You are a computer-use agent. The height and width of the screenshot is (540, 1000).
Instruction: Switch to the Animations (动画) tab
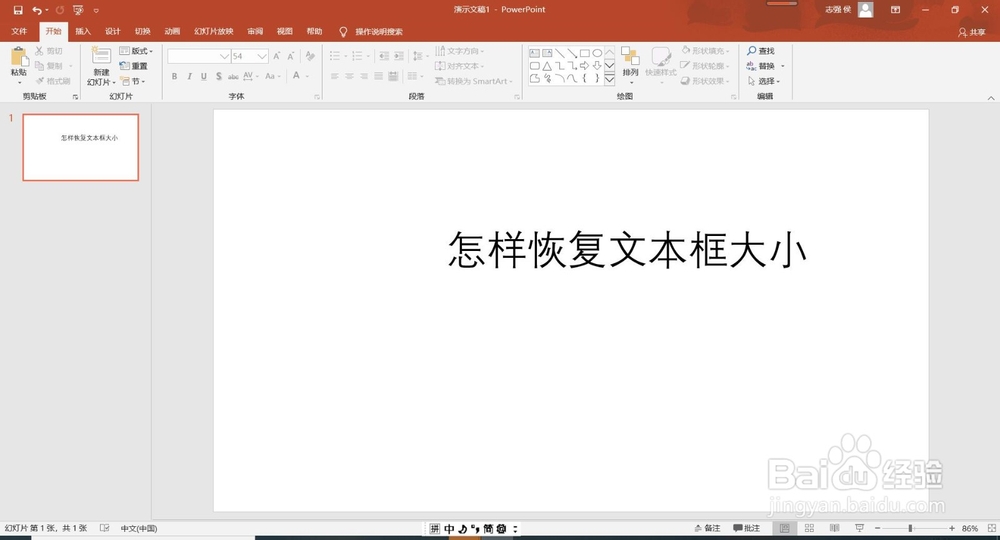tap(172, 31)
